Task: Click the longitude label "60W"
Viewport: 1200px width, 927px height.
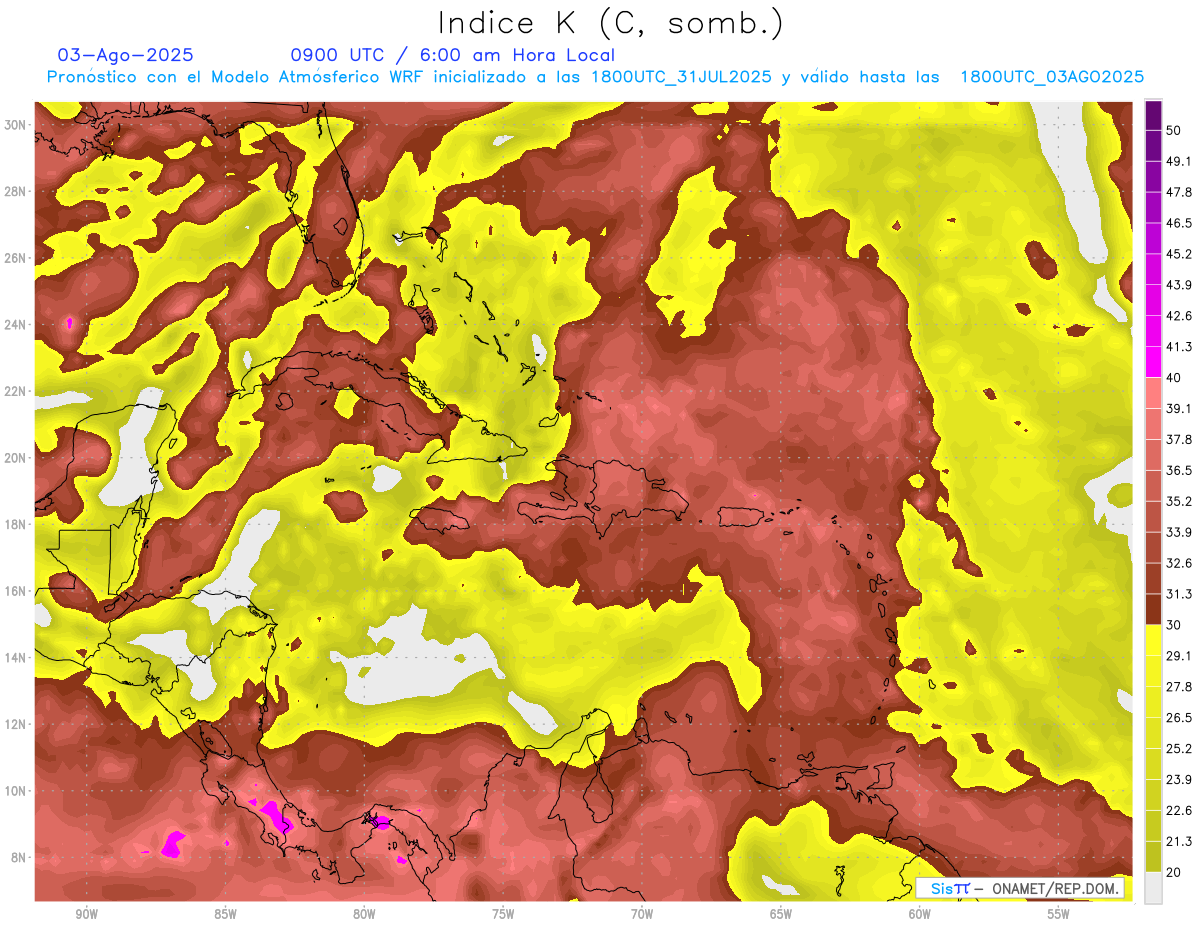Action: coord(920,914)
